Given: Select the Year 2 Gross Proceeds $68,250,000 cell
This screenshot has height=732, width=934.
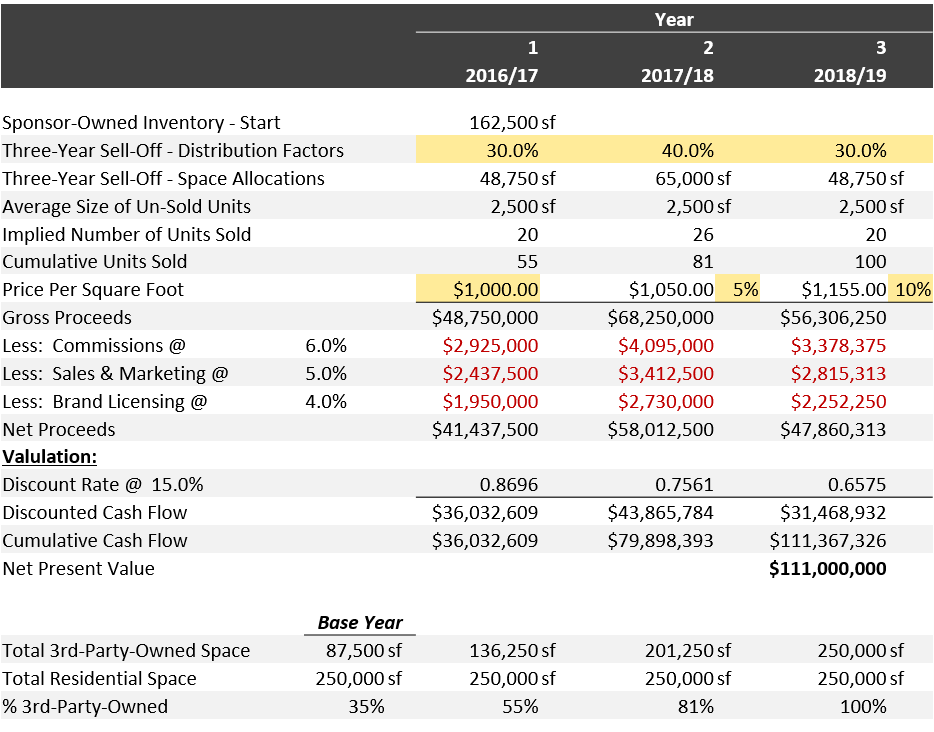Looking at the screenshot, I should pyautogui.click(x=660, y=317).
